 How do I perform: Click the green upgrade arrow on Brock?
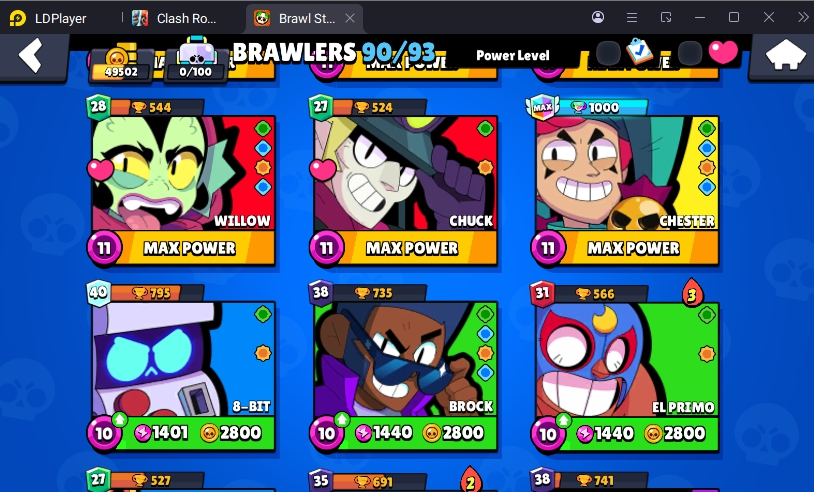341,418
